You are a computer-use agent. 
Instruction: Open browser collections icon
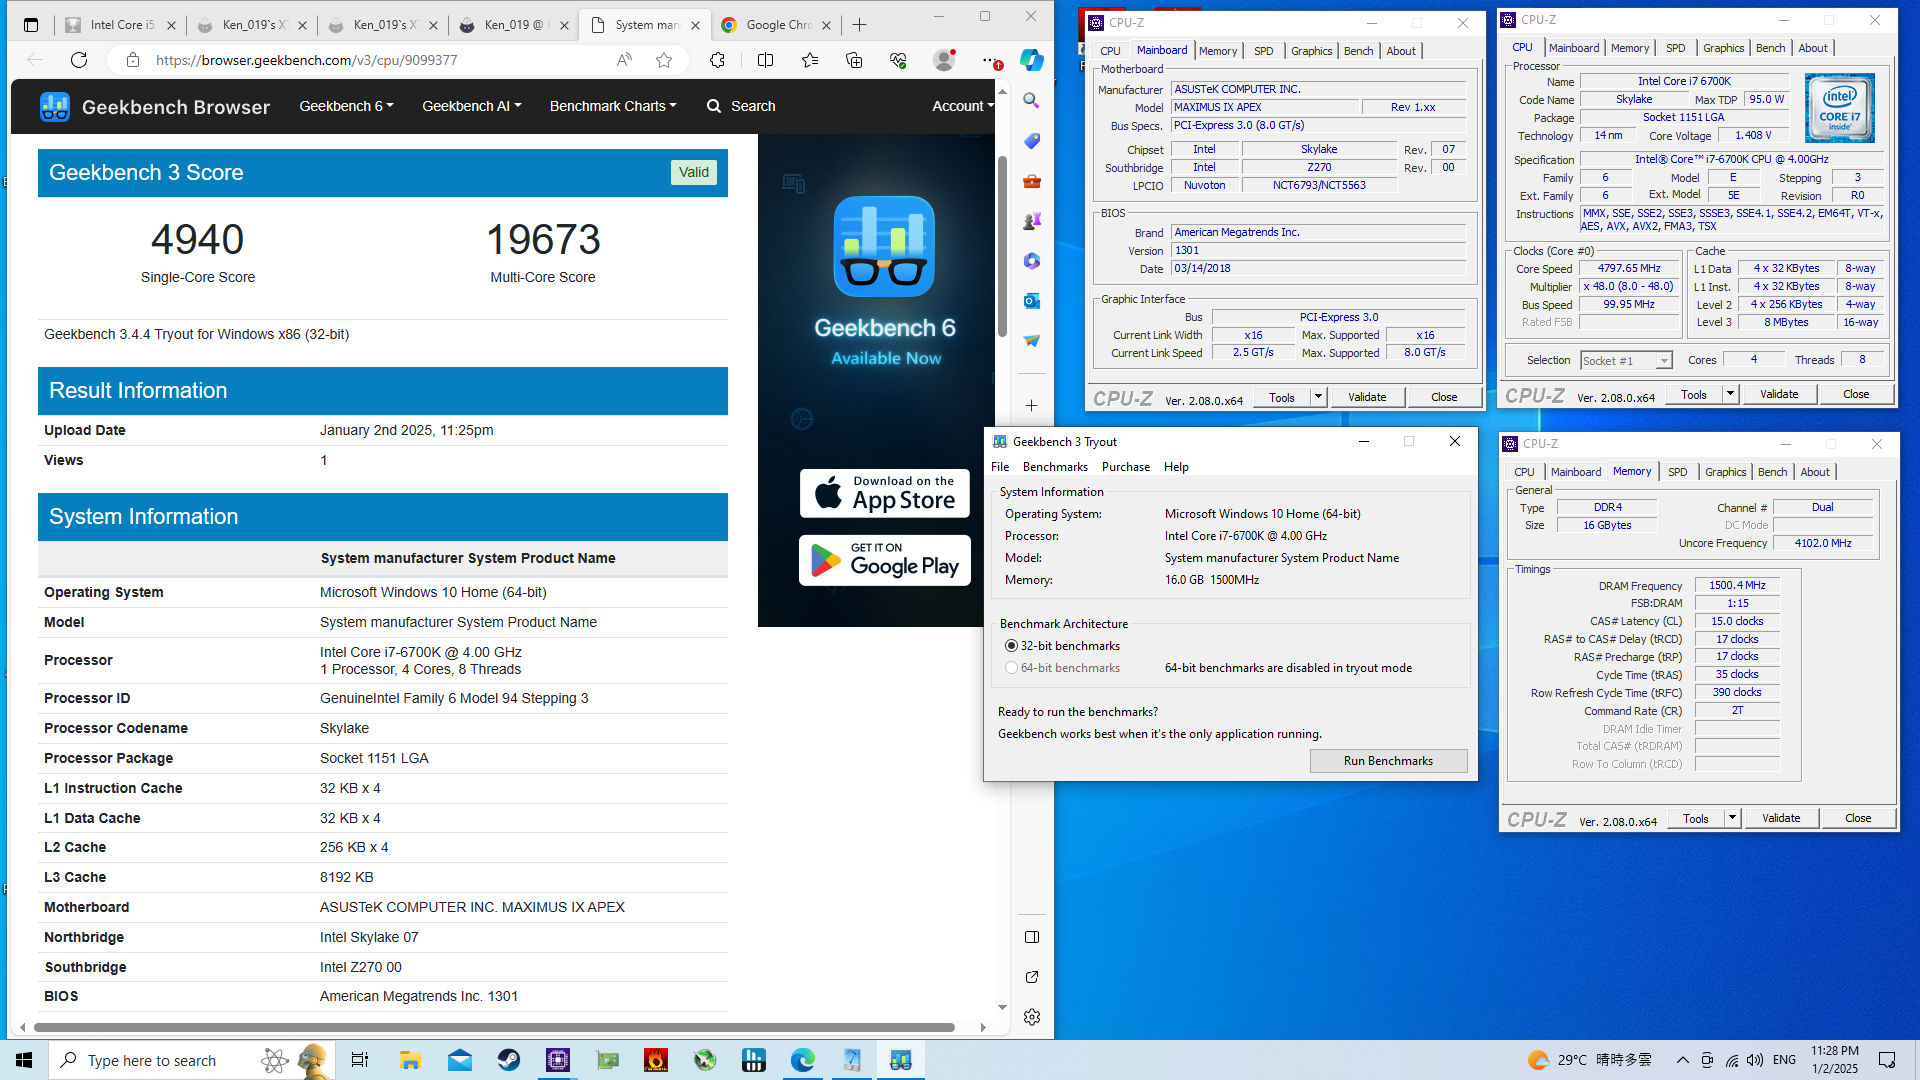click(x=854, y=60)
